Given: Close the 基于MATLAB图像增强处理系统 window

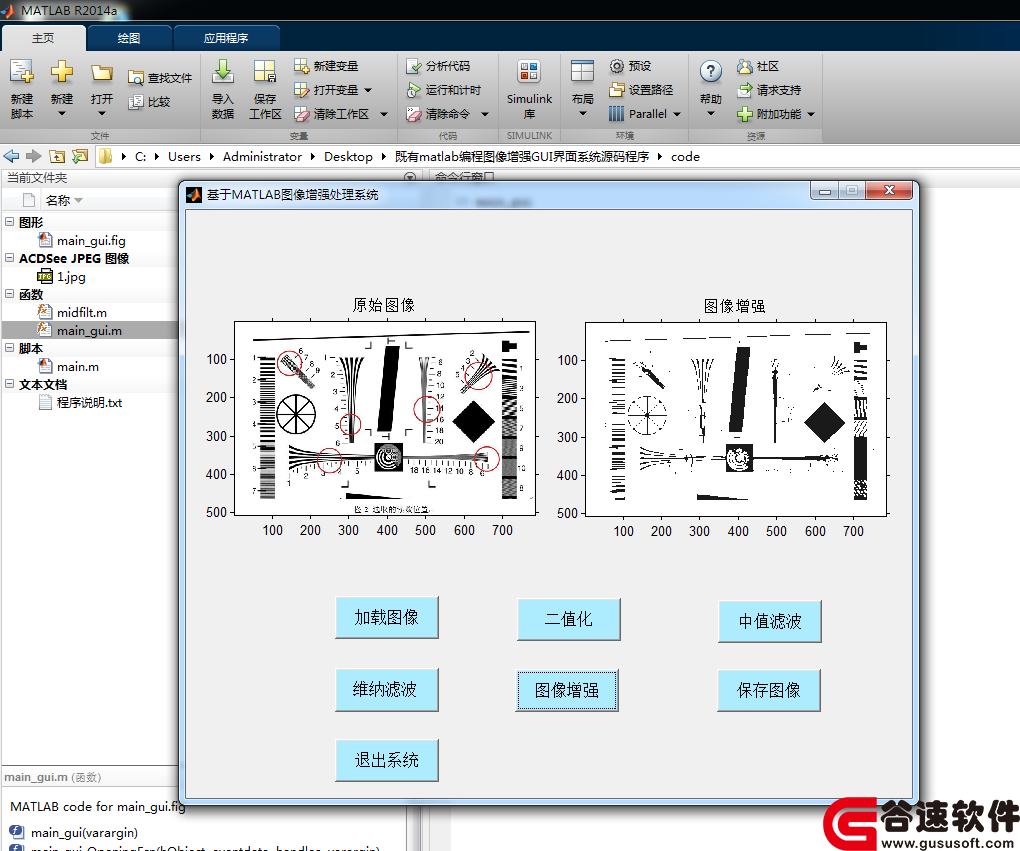Looking at the screenshot, I should point(889,190).
